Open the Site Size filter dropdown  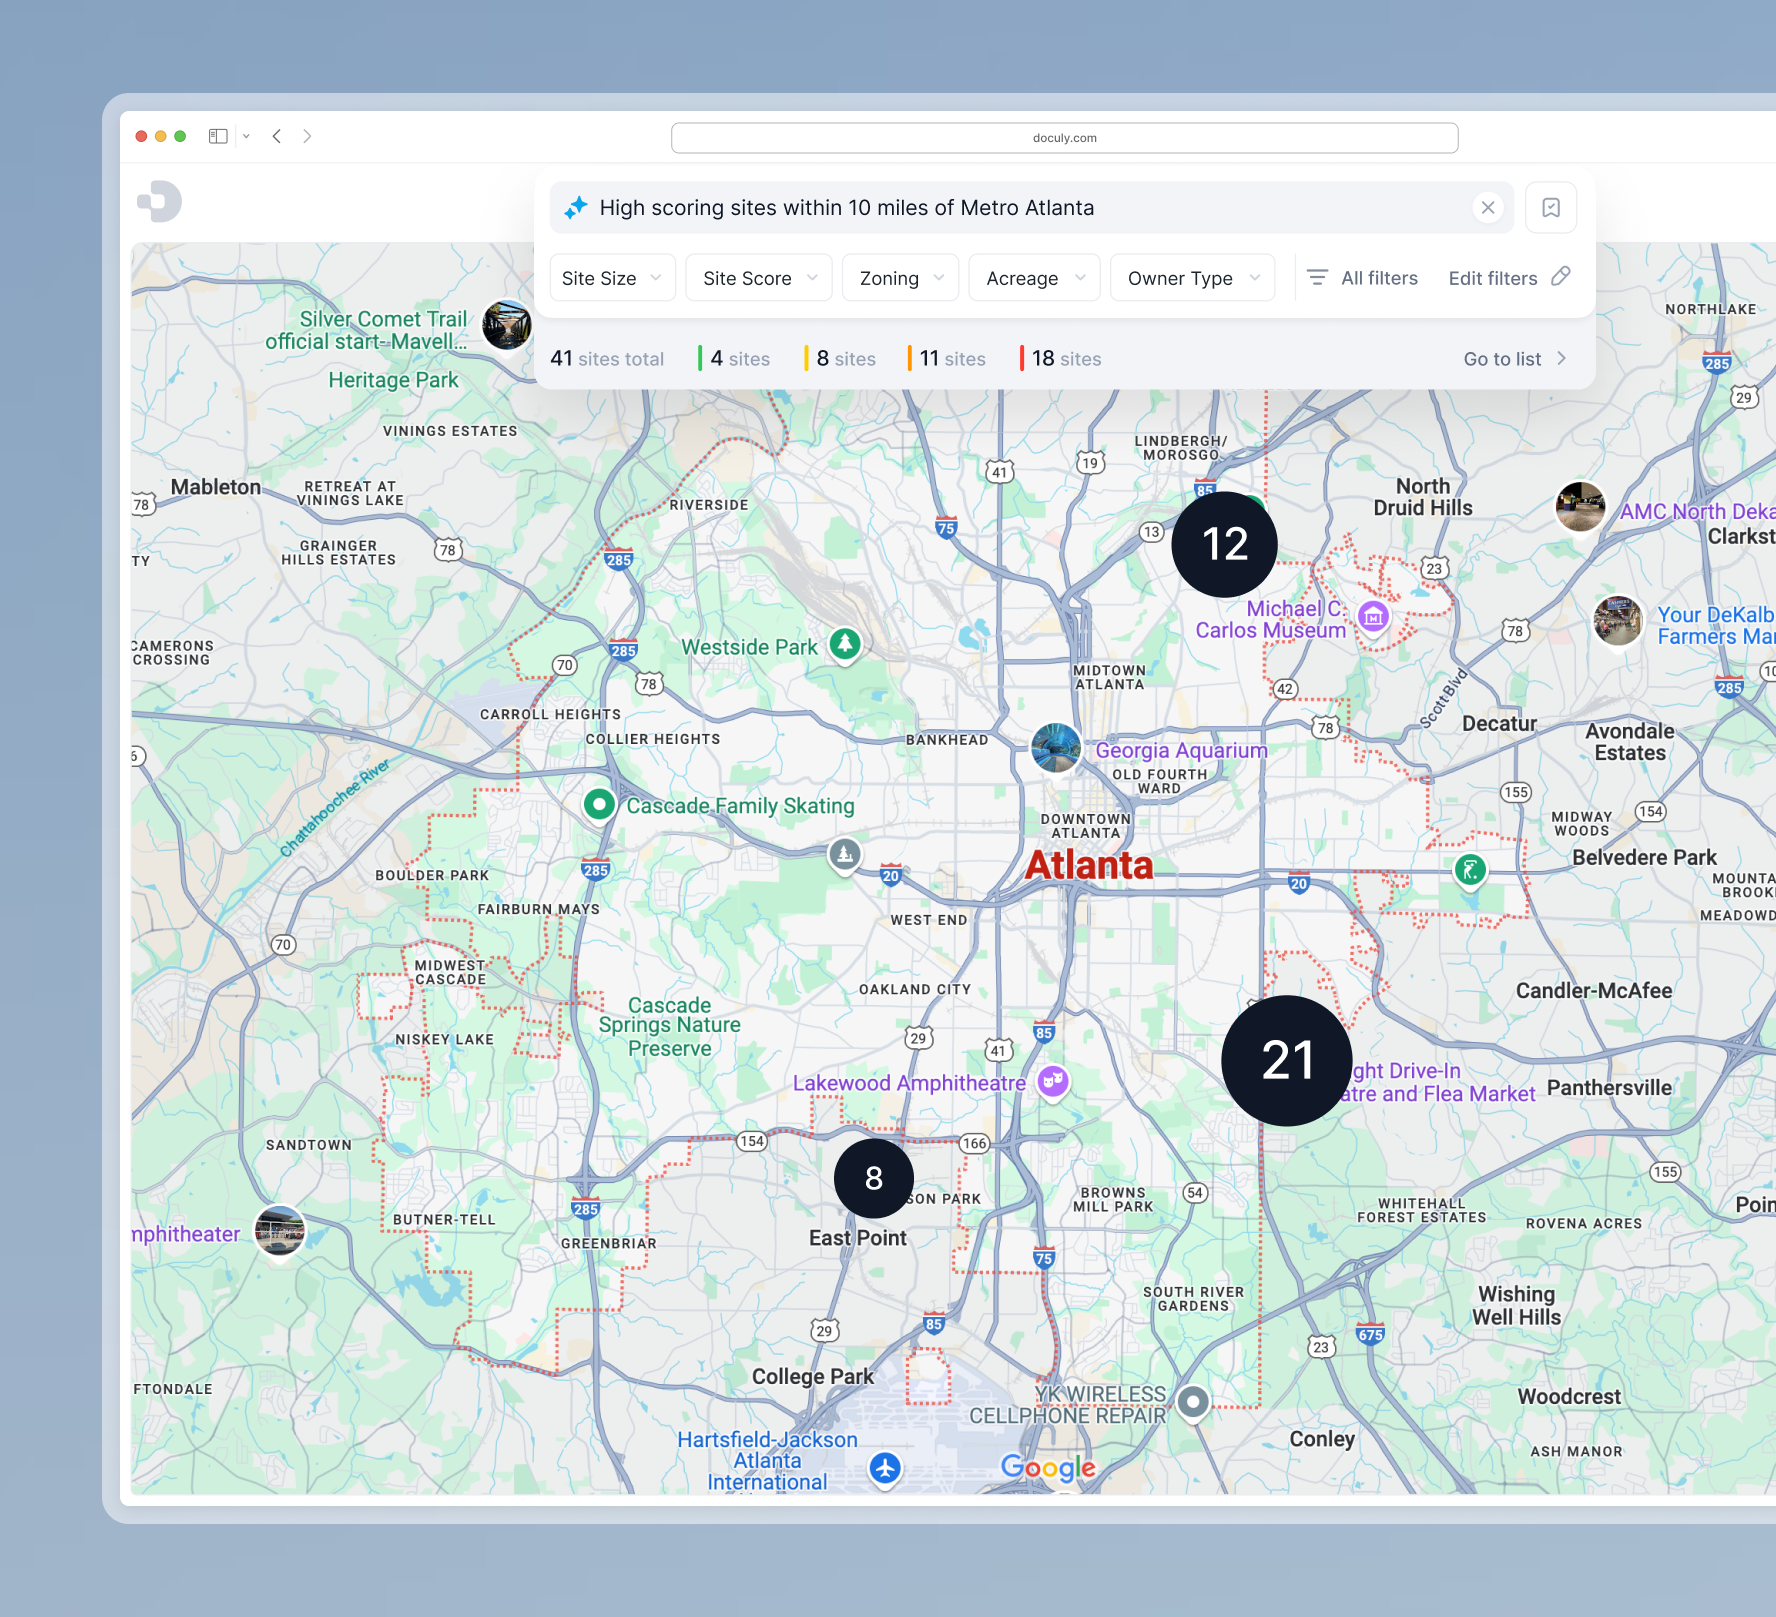pos(611,278)
